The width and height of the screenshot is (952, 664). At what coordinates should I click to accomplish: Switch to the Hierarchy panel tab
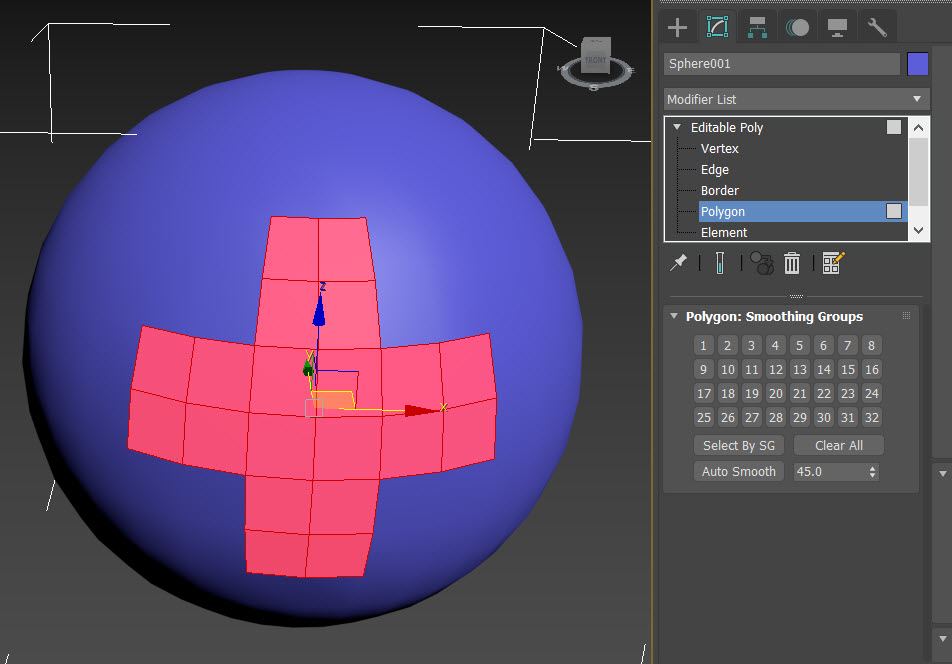coord(757,27)
